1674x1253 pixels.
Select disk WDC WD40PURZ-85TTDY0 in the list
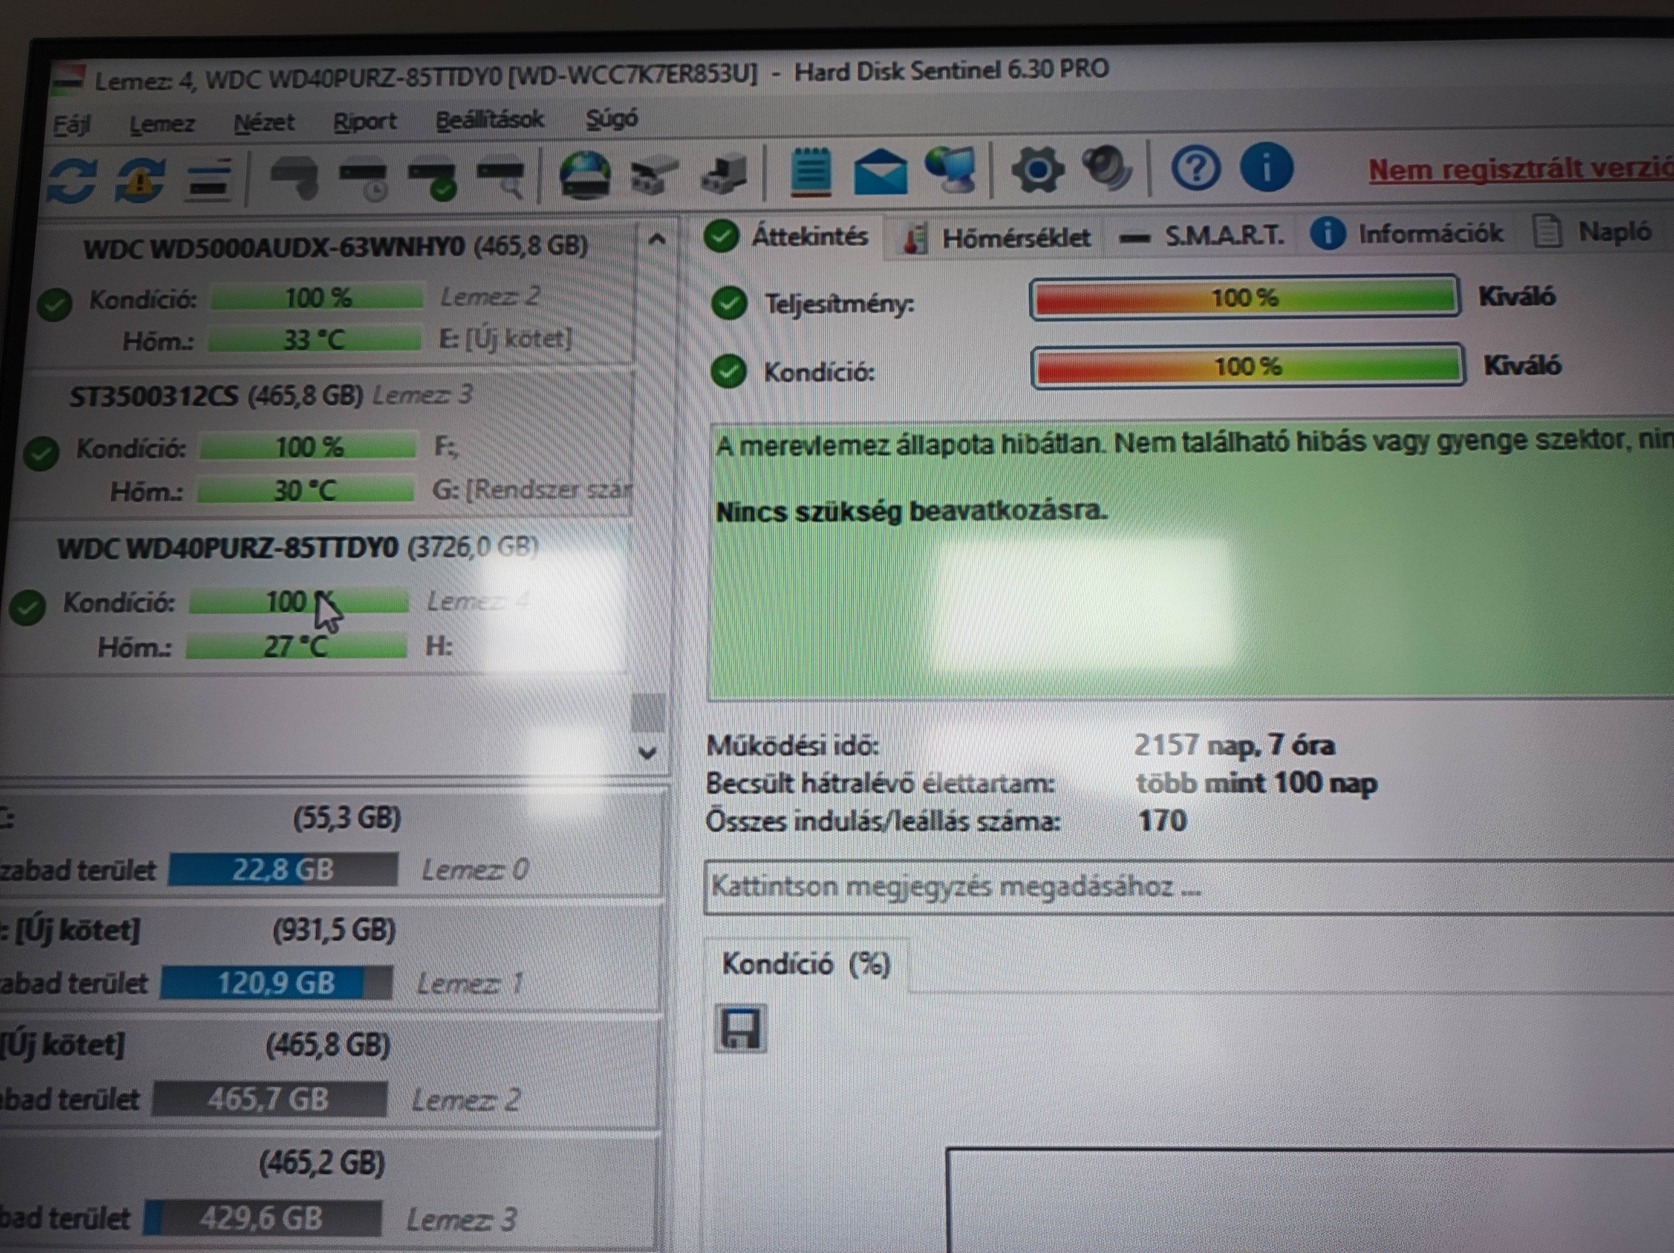[x=315, y=598]
